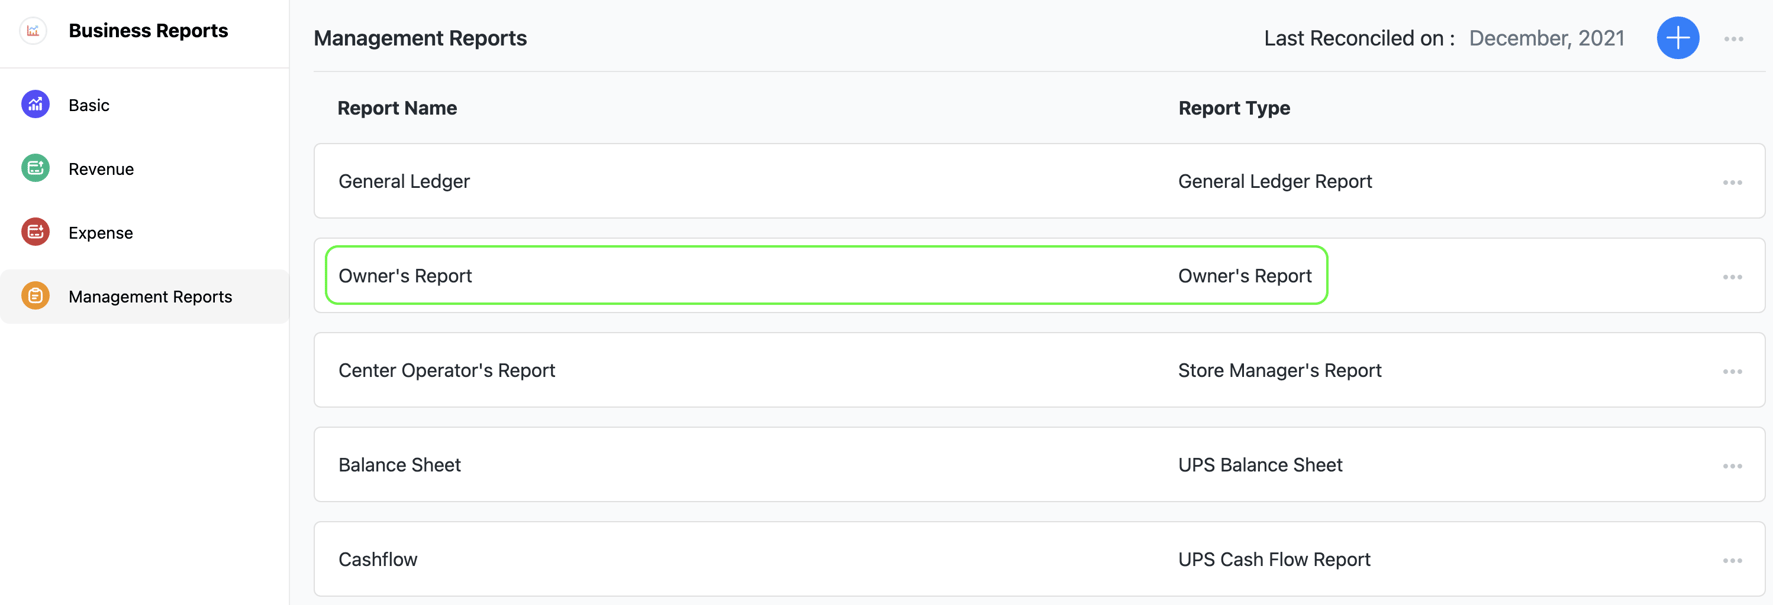Open the Expense reports section
This screenshot has height=605, width=1773.
pos(100,233)
